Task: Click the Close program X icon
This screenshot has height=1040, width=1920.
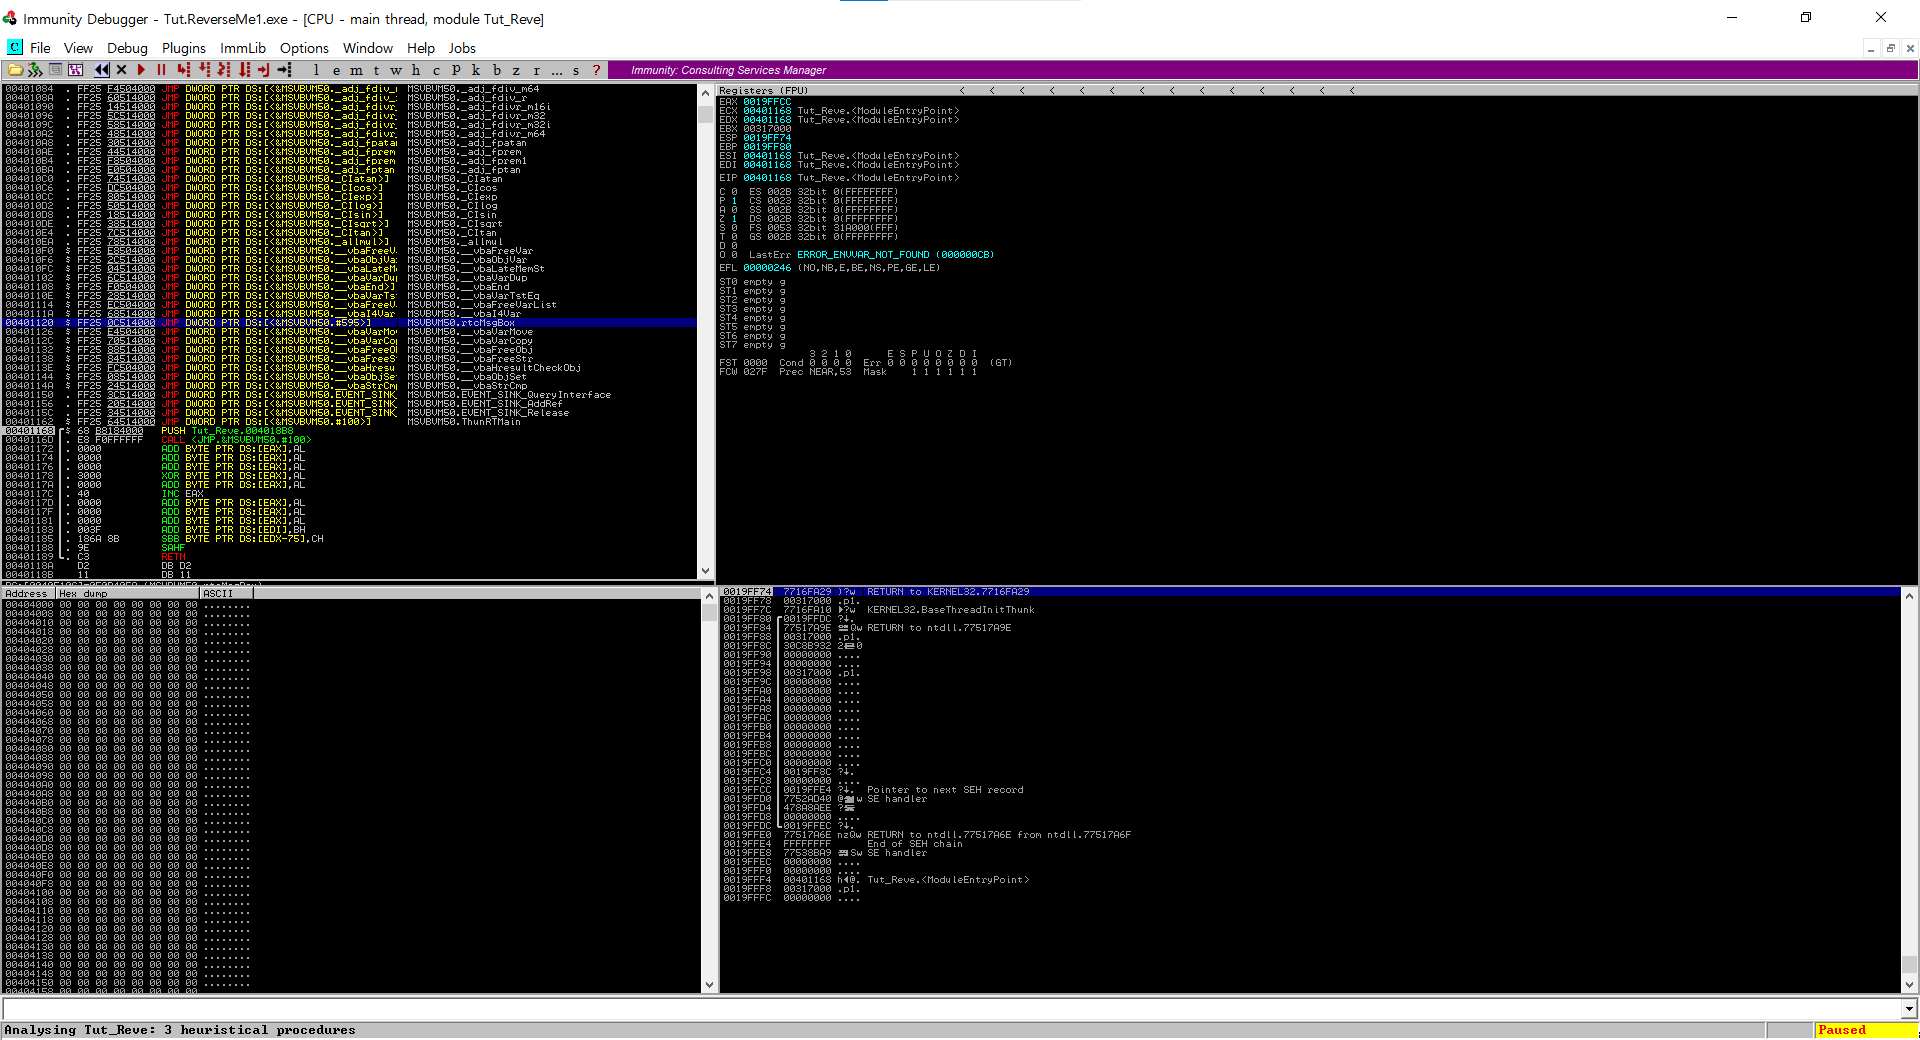Action: (x=121, y=70)
